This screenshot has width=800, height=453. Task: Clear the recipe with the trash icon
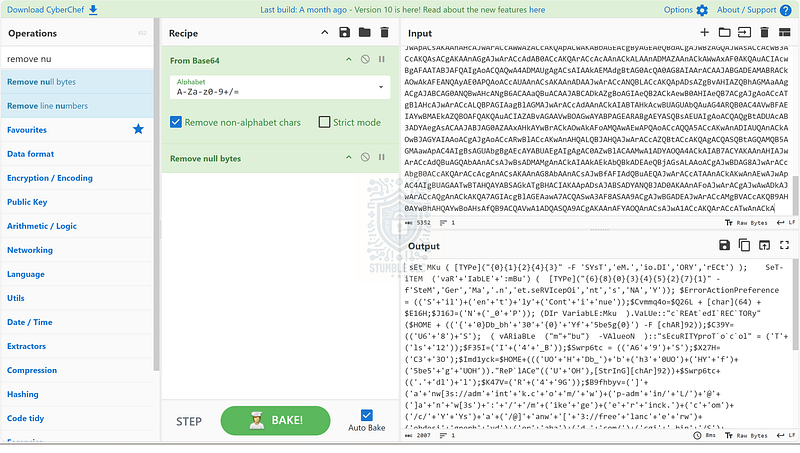(x=384, y=33)
